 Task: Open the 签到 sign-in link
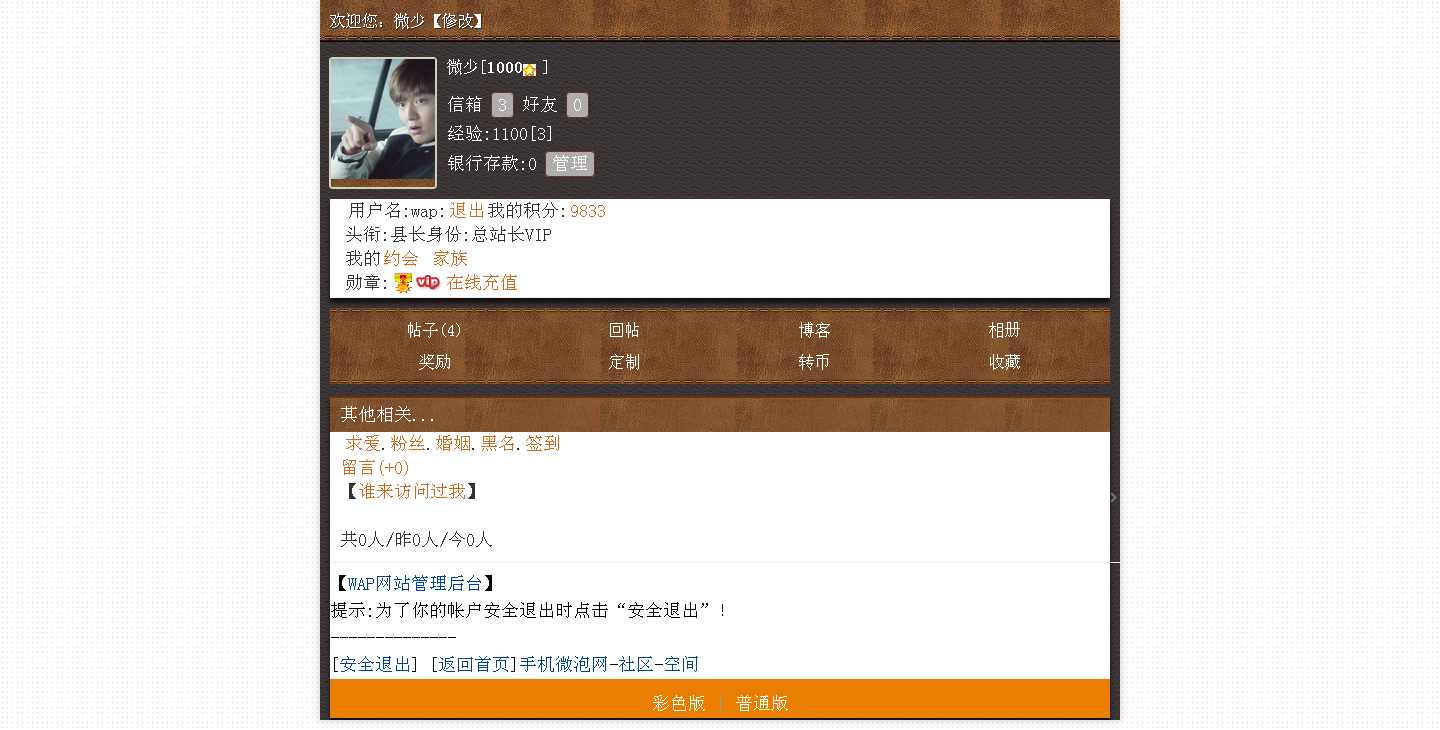coord(543,443)
